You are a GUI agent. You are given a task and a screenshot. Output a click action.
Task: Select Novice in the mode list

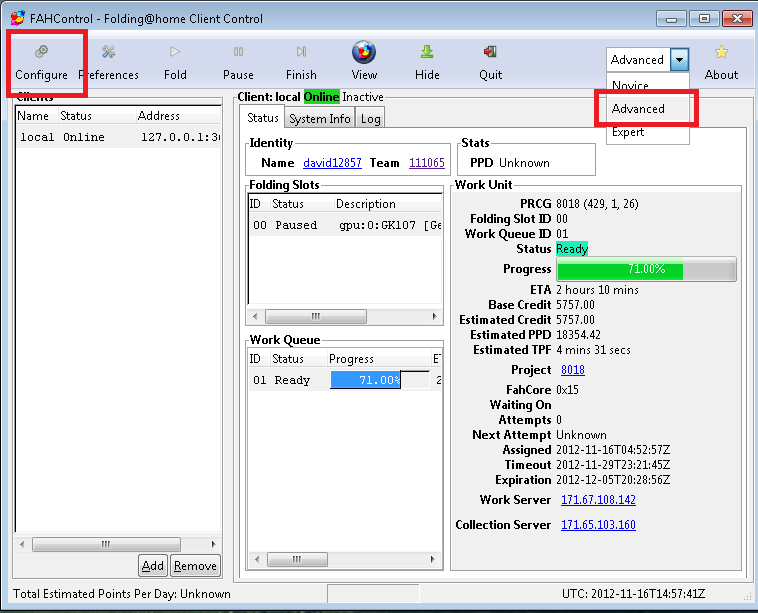click(x=630, y=86)
